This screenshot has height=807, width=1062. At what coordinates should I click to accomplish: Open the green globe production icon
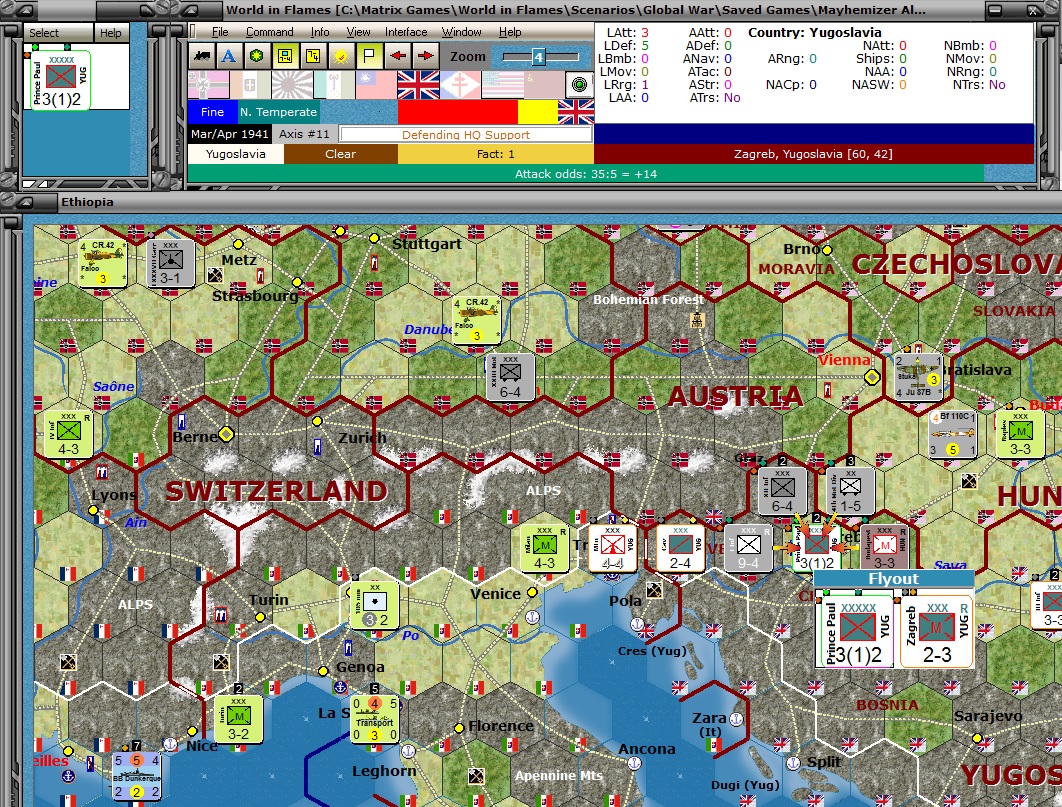[x=258, y=57]
